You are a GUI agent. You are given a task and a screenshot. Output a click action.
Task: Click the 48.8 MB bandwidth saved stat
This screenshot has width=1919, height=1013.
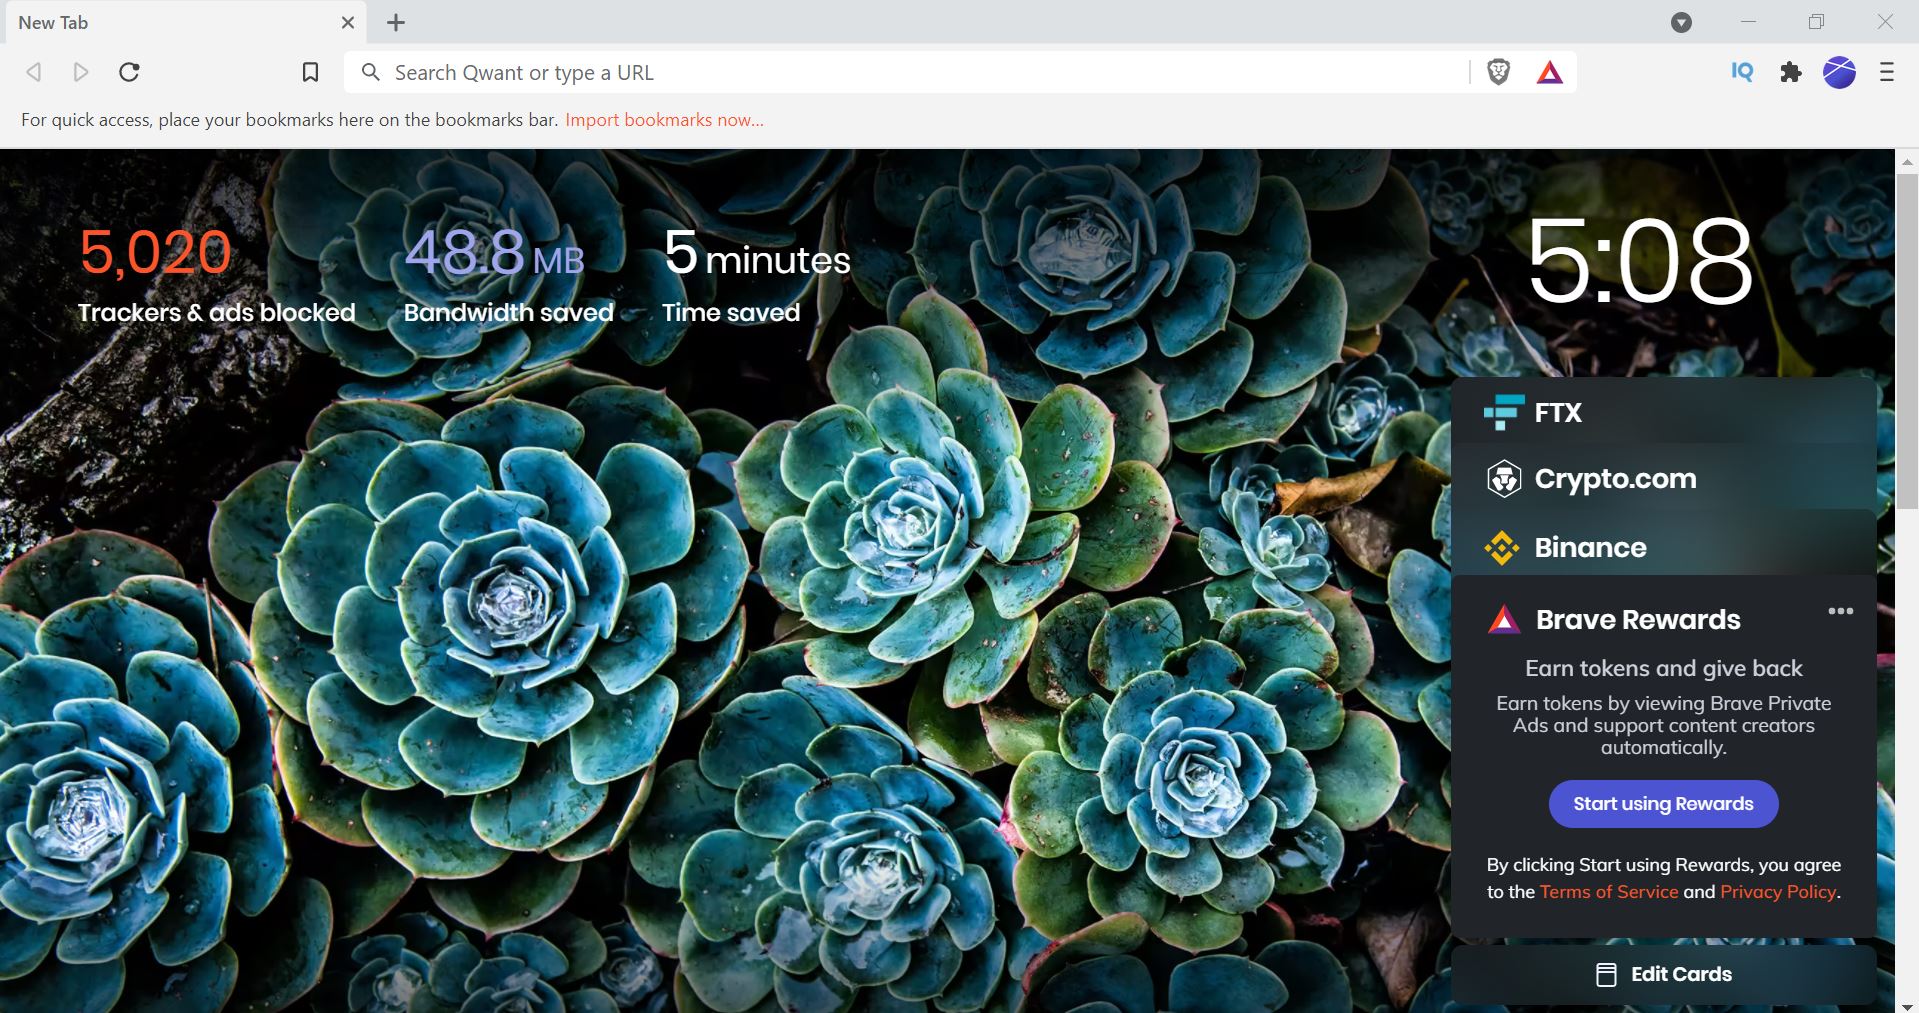508,275
